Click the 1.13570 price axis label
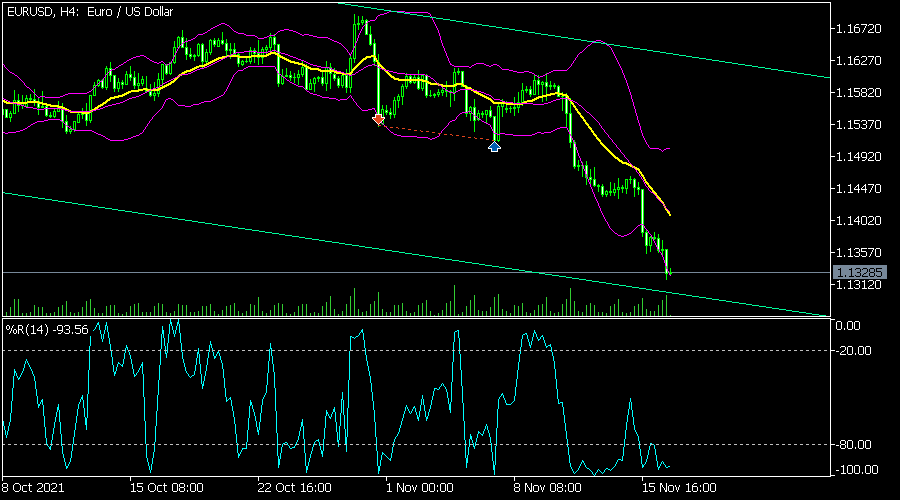This screenshot has width=900, height=500. [x=859, y=253]
